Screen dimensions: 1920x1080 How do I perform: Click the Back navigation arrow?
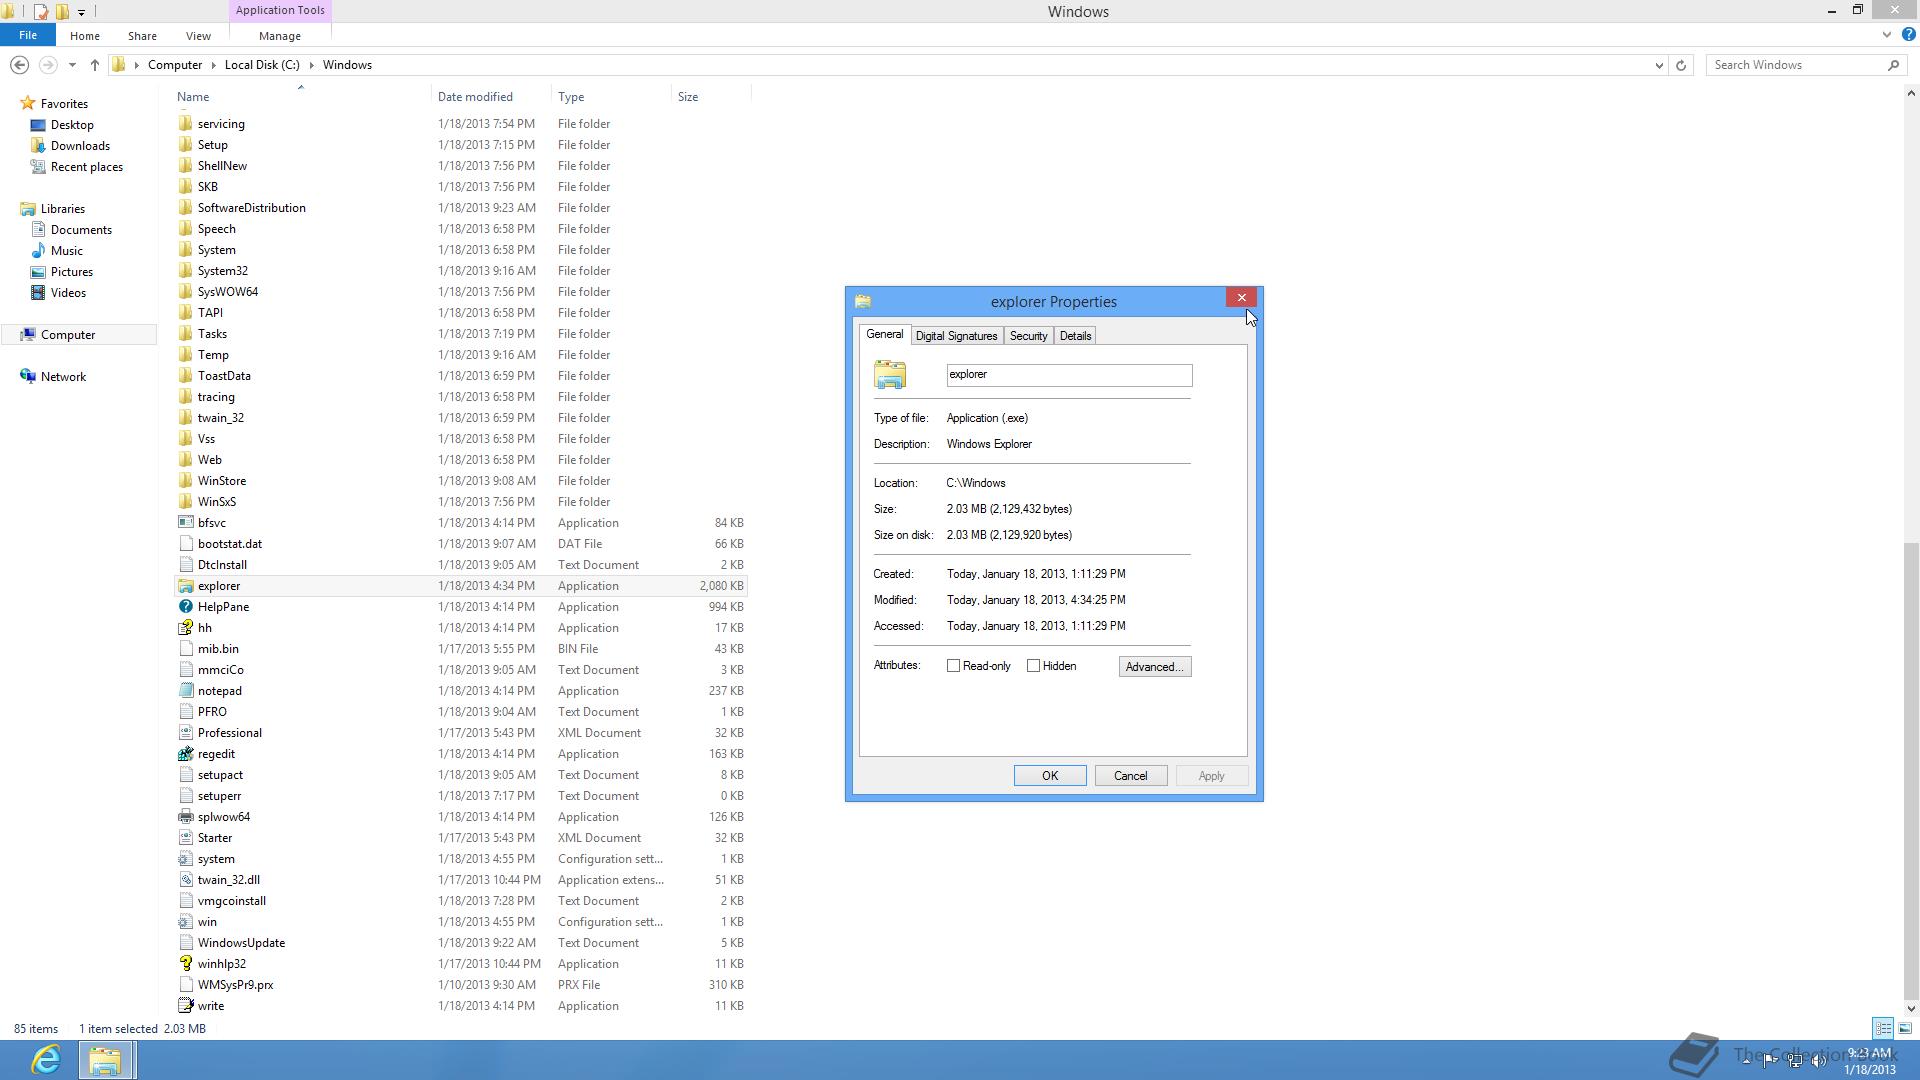point(19,65)
